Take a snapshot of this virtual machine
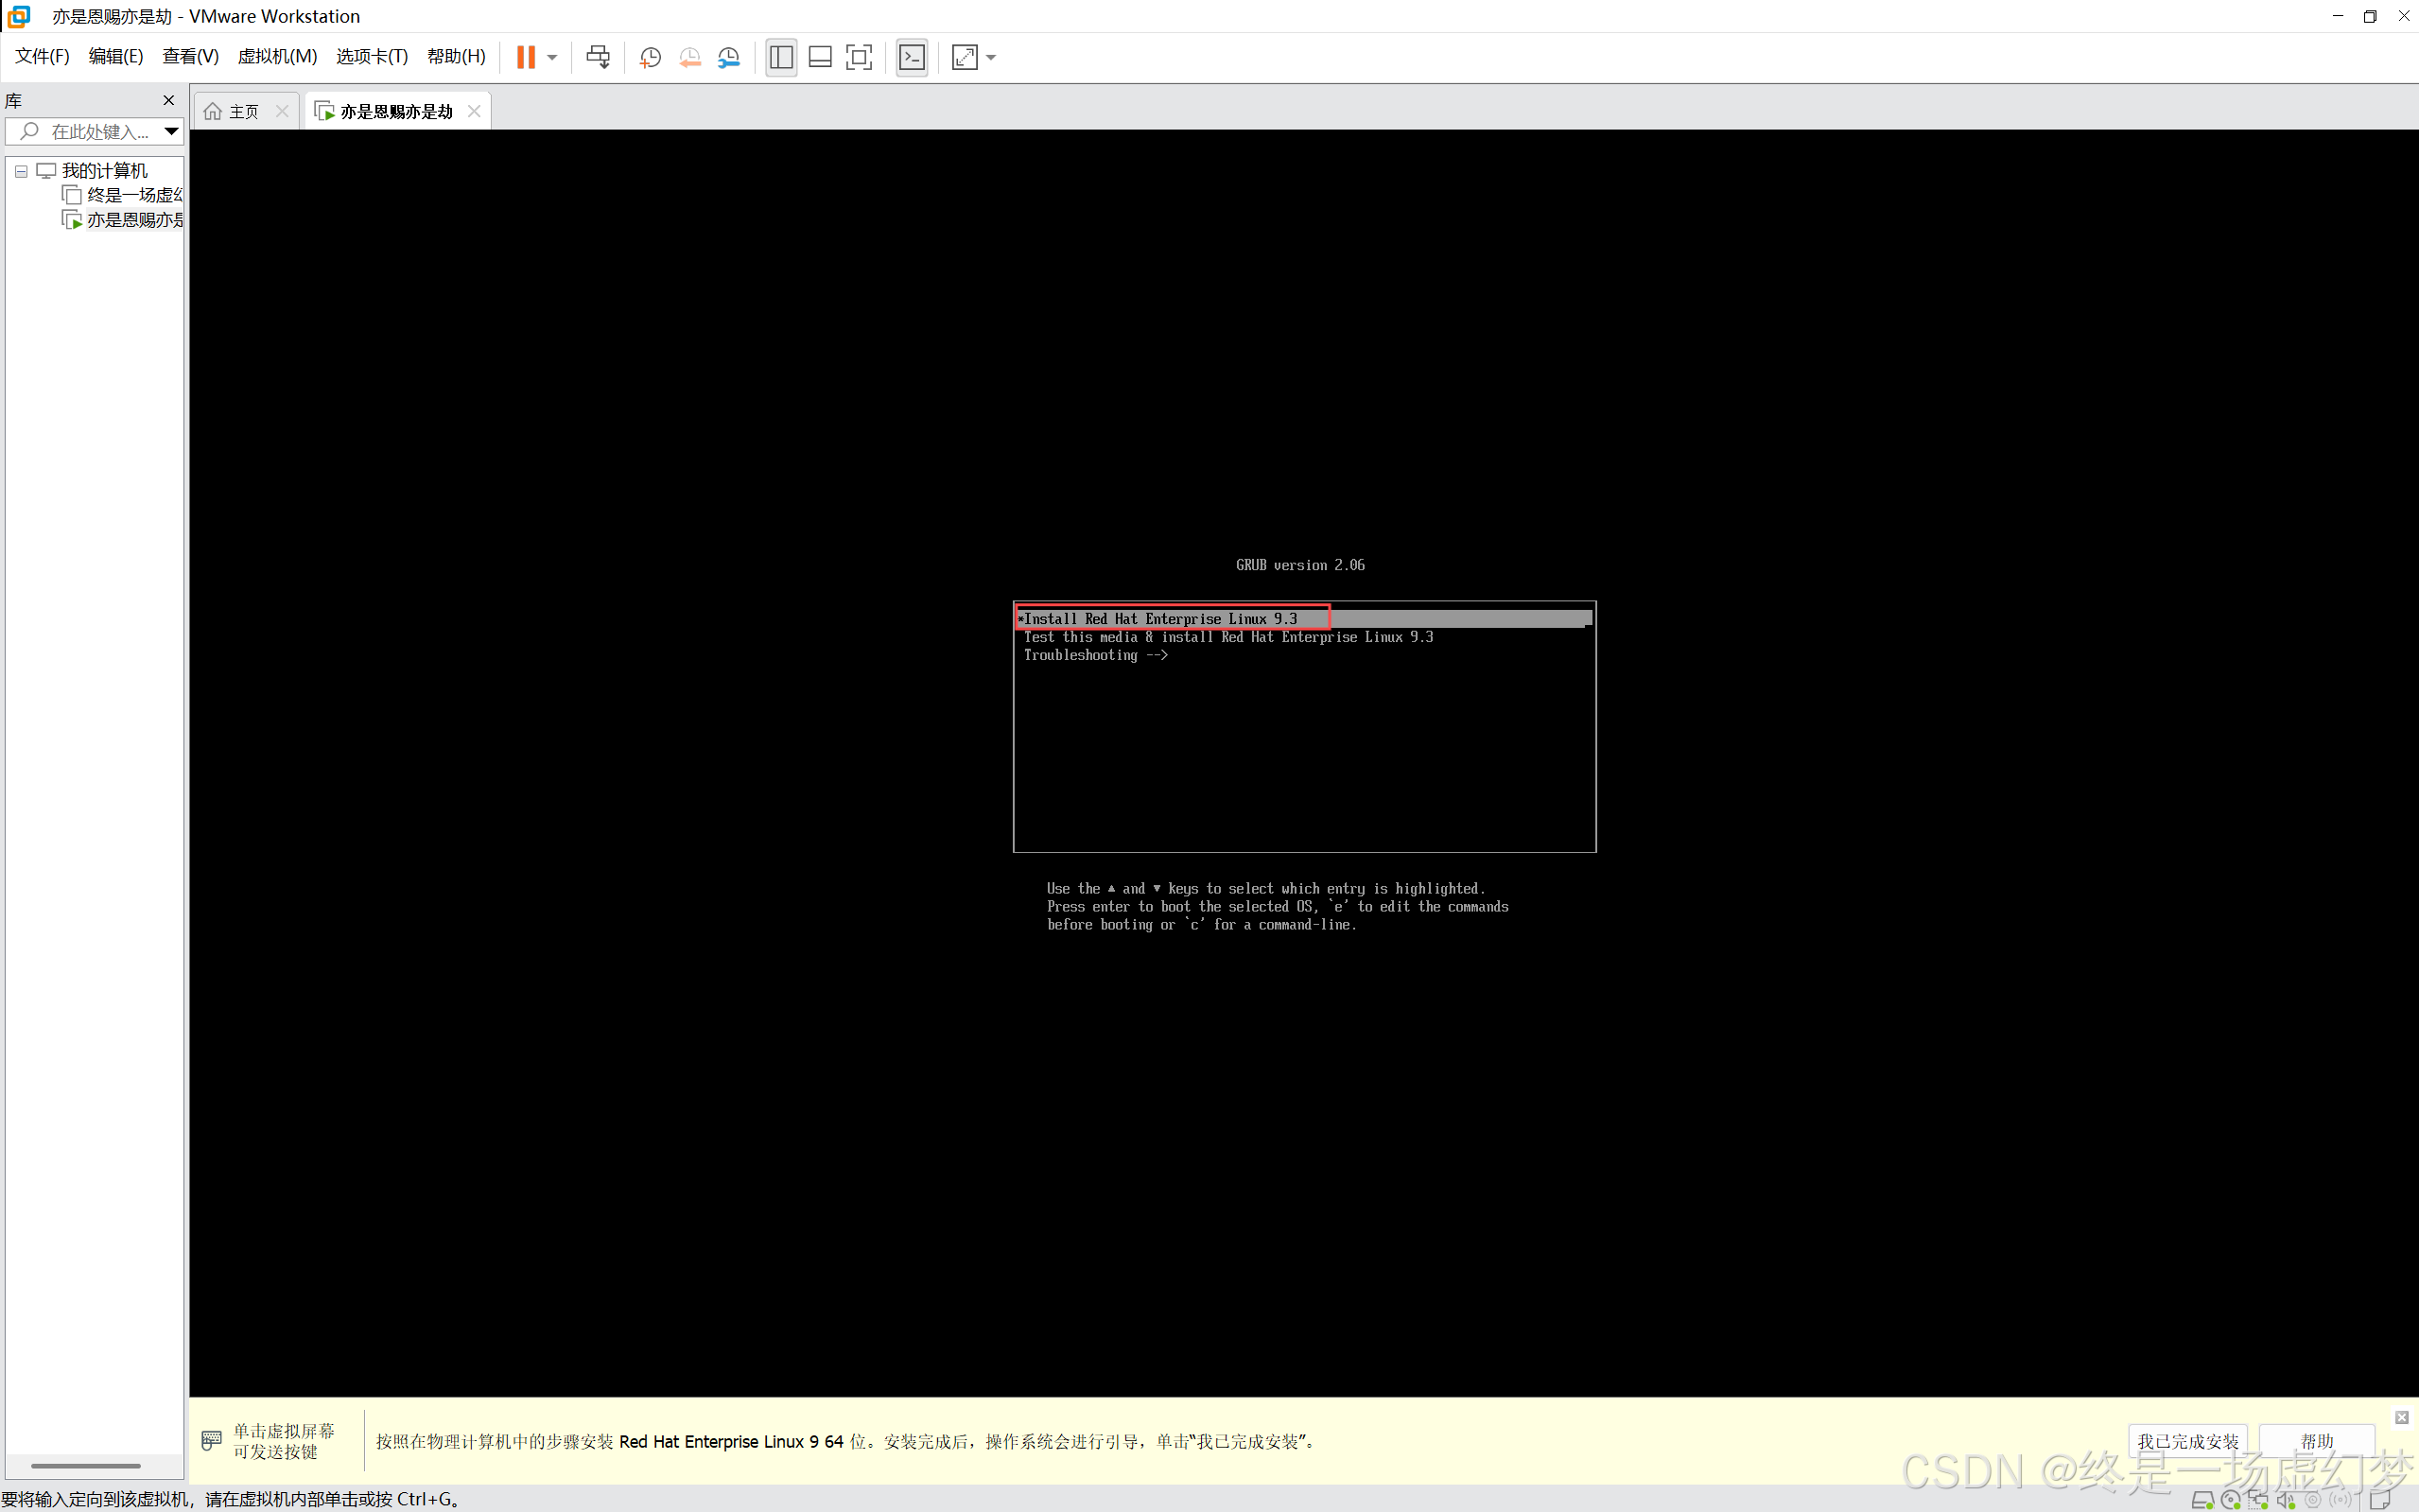This screenshot has width=2419, height=1512. click(x=650, y=57)
